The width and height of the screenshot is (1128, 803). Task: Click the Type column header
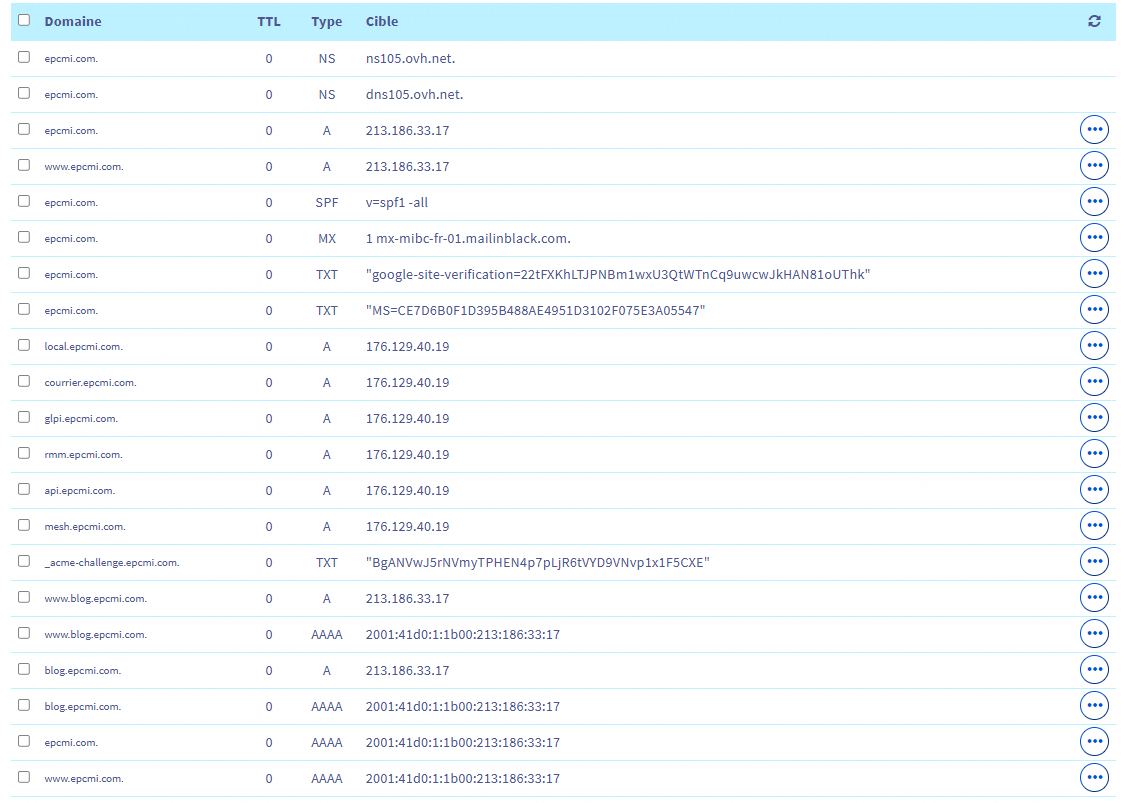click(326, 21)
